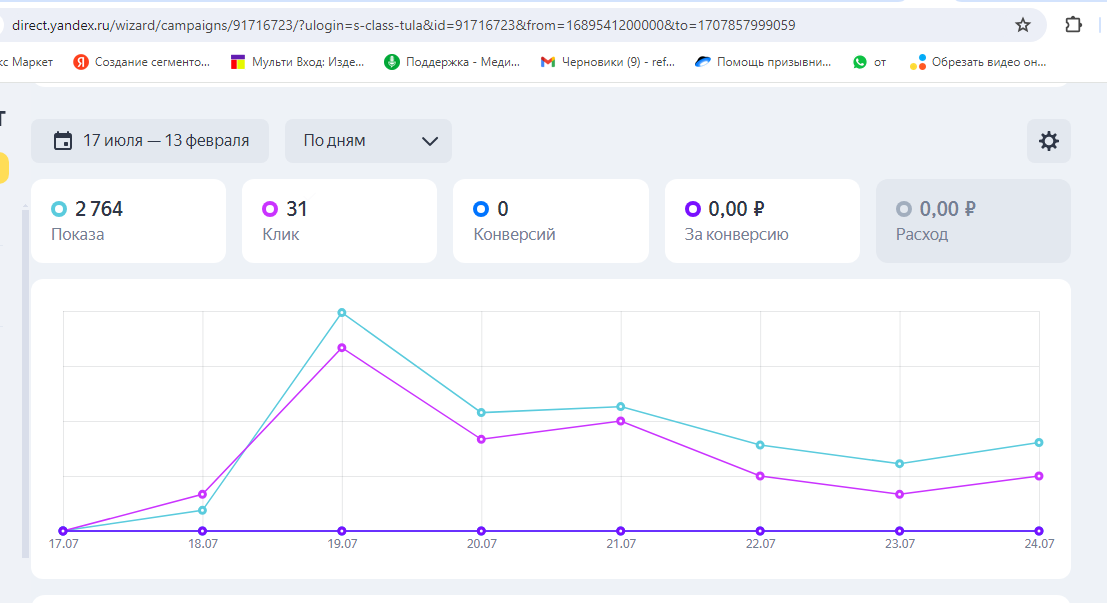This screenshot has width=1107, height=603.
Task: Click the 24.07 impressions data point
Action: 1039,443
